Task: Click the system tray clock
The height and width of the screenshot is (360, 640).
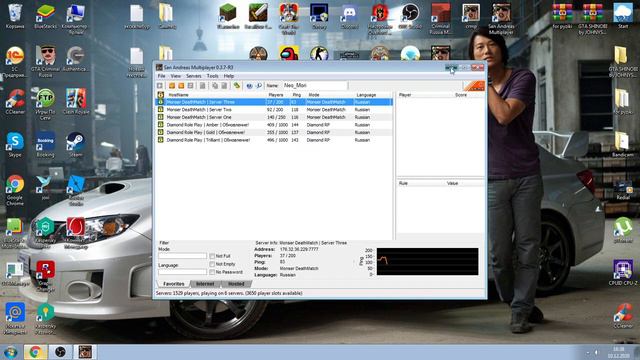Action: pos(618,352)
